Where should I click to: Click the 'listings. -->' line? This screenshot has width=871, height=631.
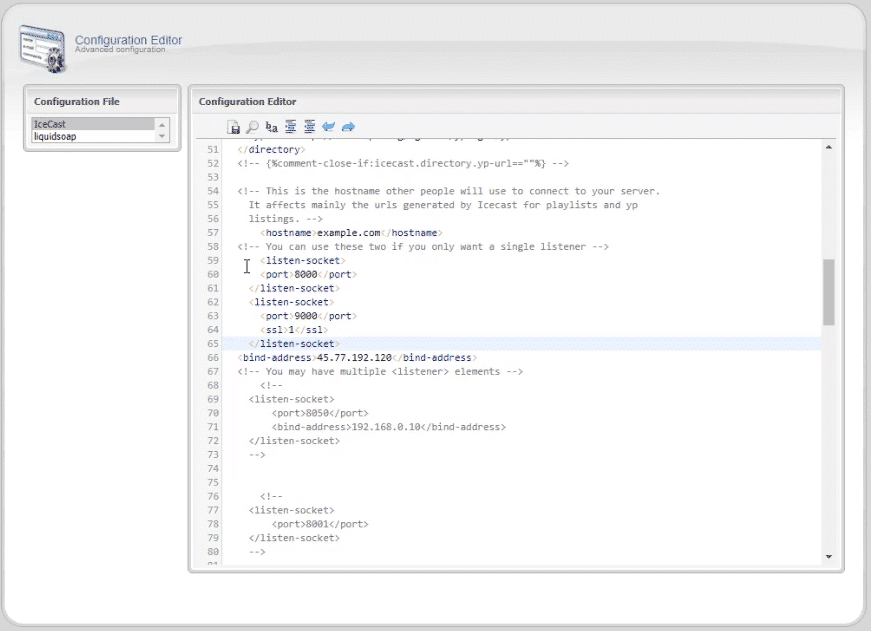(286, 219)
